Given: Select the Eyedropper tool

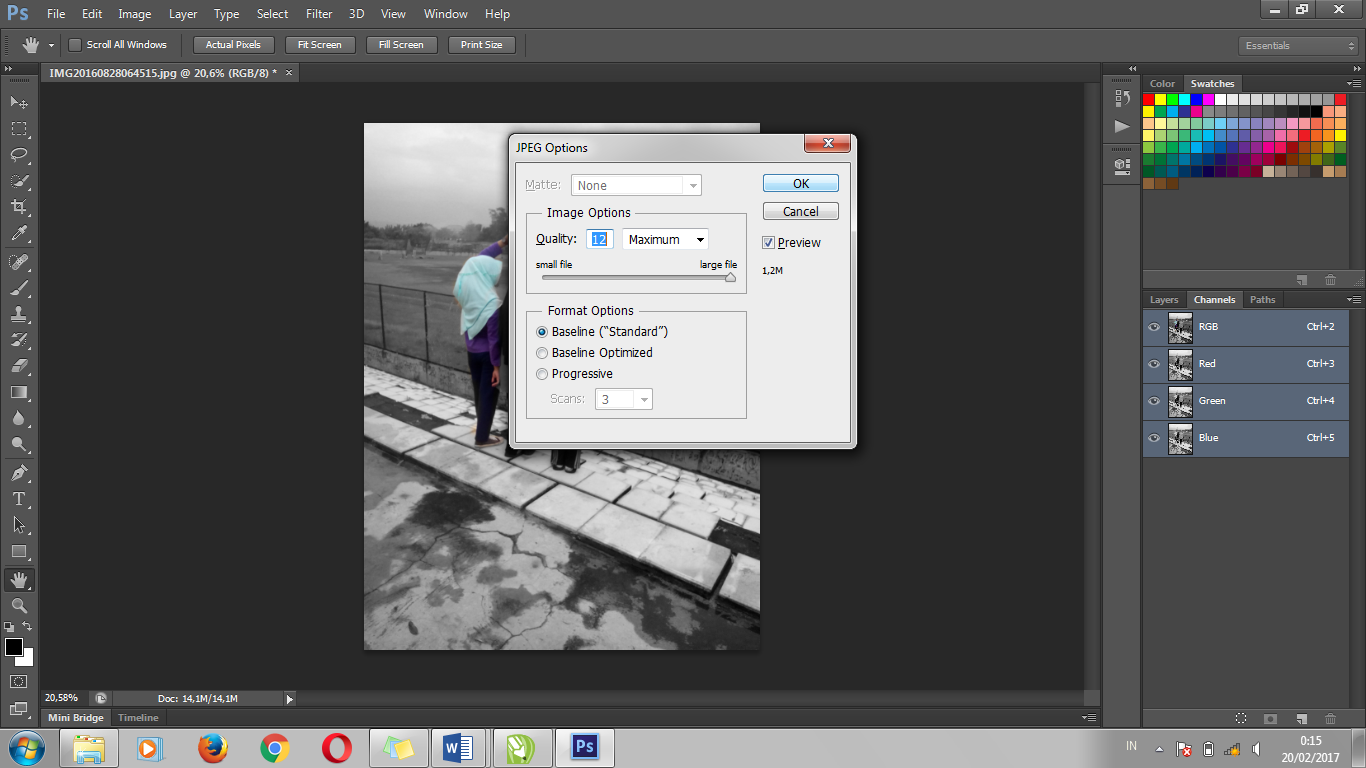Looking at the screenshot, I should coord(18,233).
